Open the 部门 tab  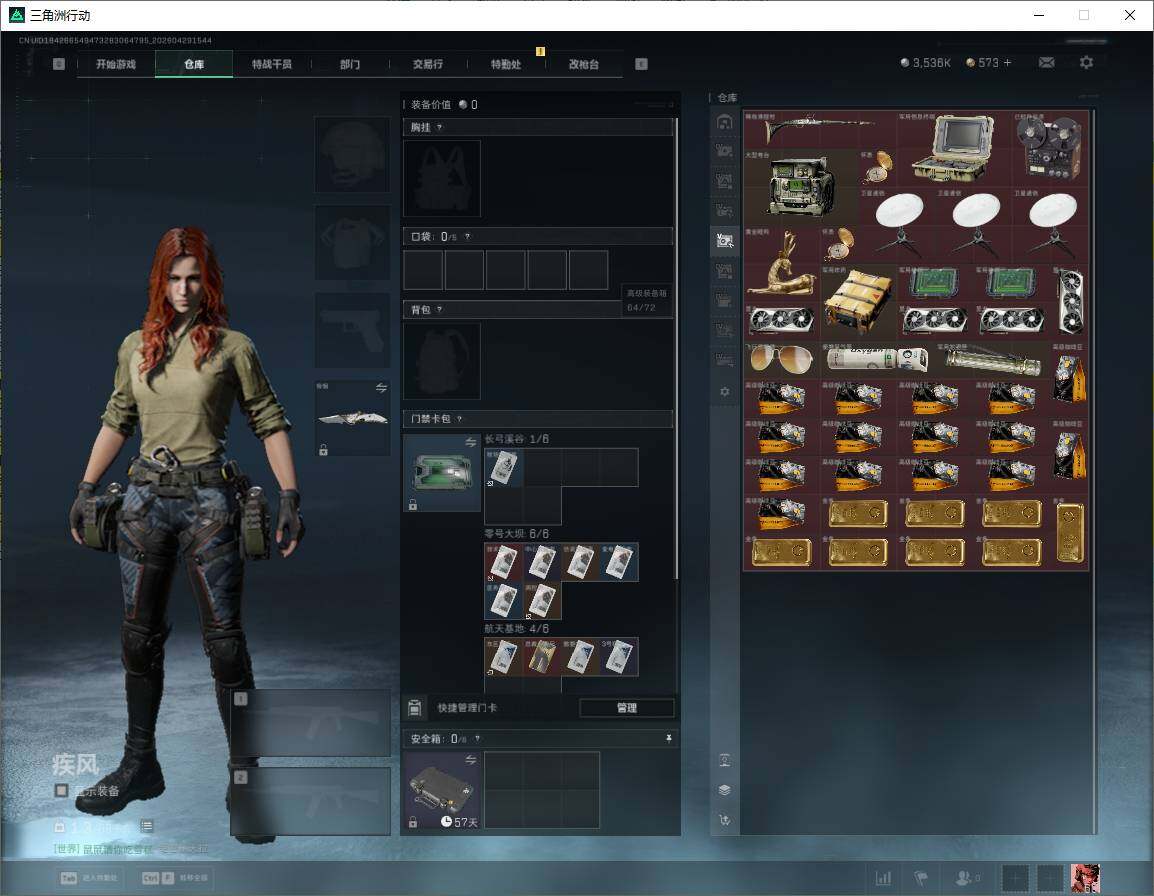[350, 64]
